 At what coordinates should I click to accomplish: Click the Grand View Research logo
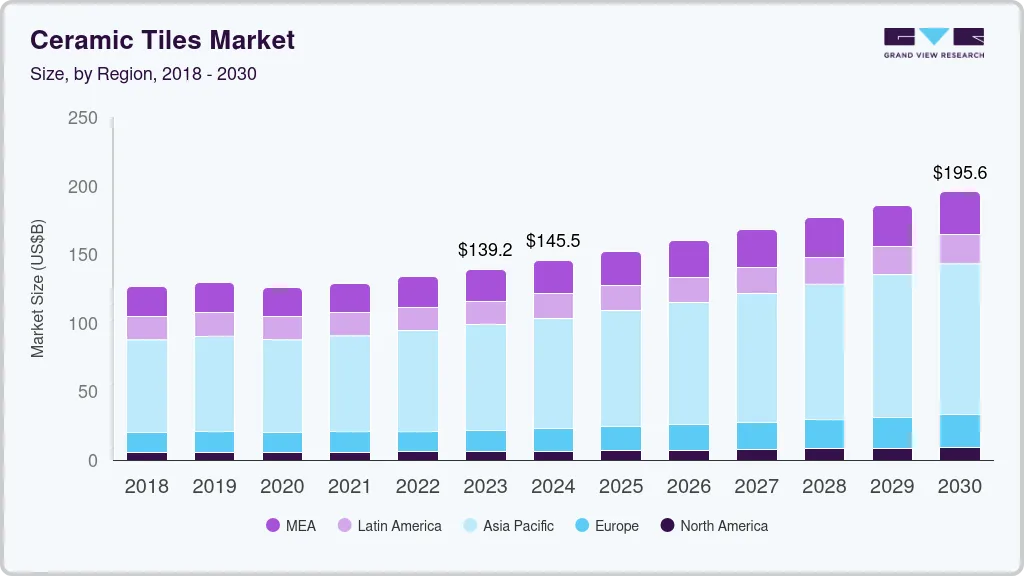(x=933, y=43)
